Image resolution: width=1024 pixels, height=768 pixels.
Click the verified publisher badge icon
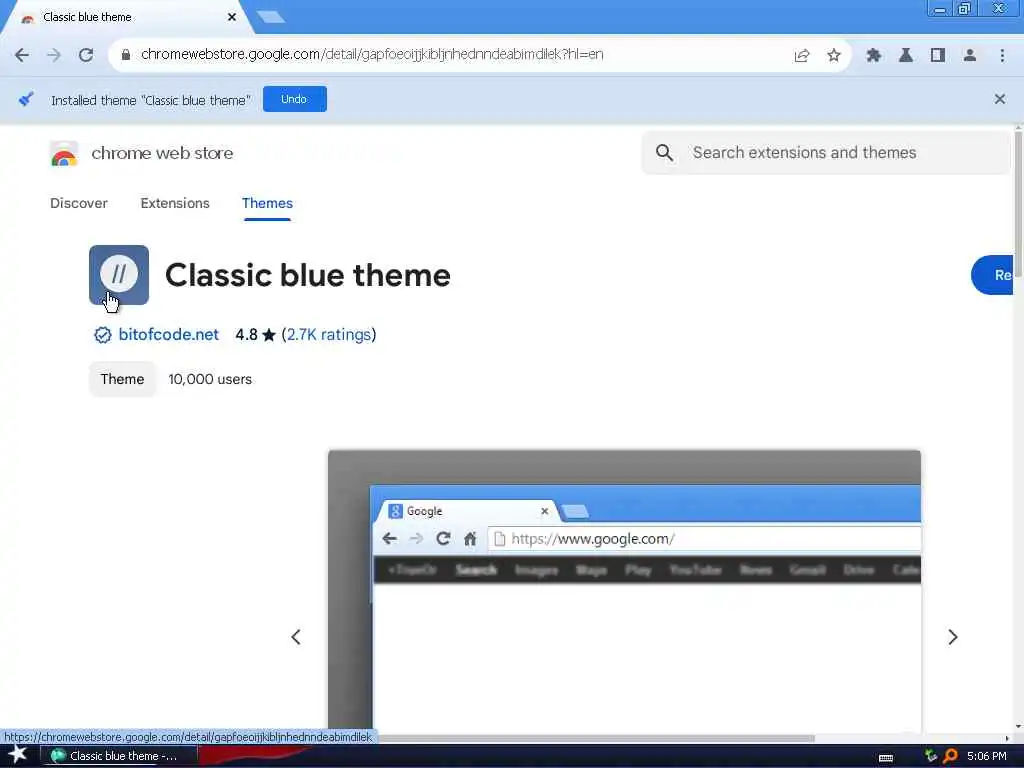pyautogui.click(x=103, y=335)
